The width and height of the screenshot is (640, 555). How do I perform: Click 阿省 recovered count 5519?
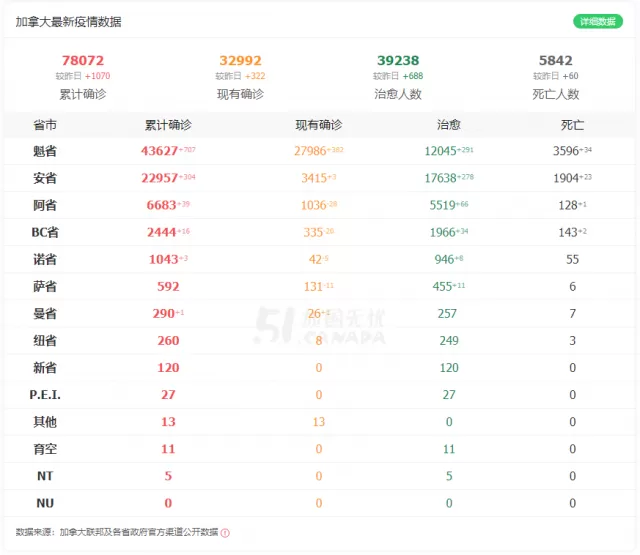pyautogui.click(x=442, y=205)
